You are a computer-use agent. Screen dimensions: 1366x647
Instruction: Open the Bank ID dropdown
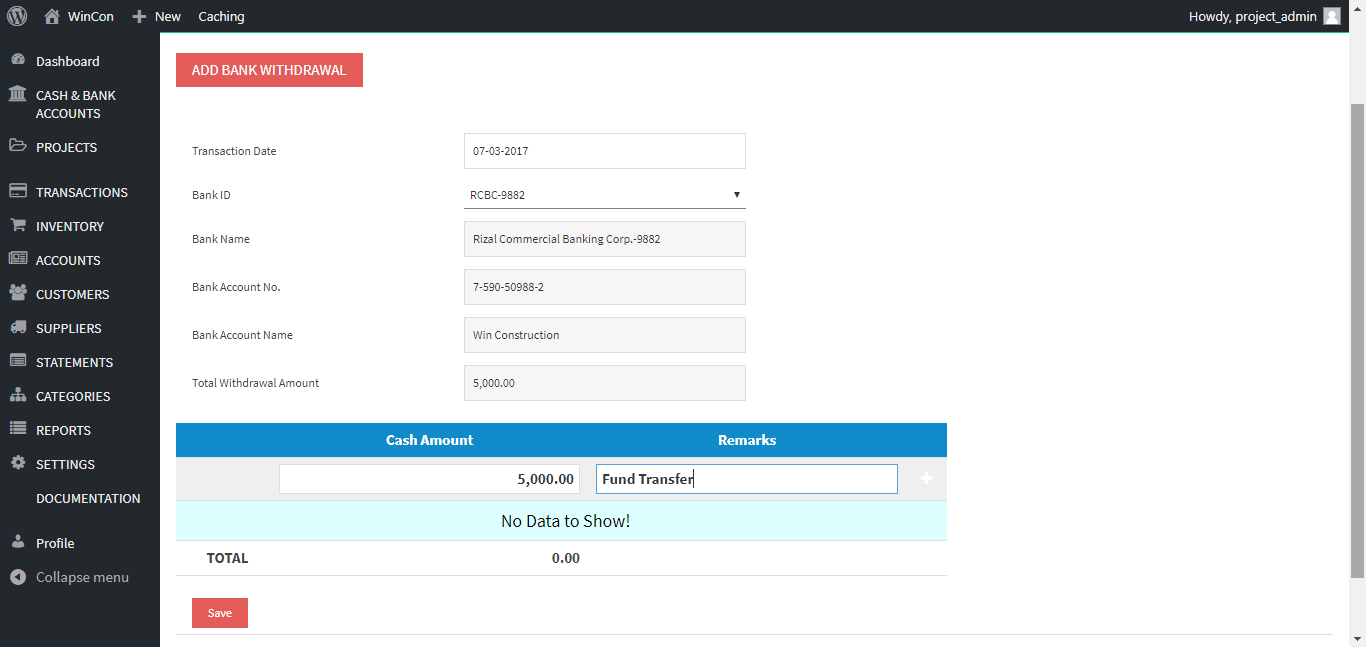604,195
